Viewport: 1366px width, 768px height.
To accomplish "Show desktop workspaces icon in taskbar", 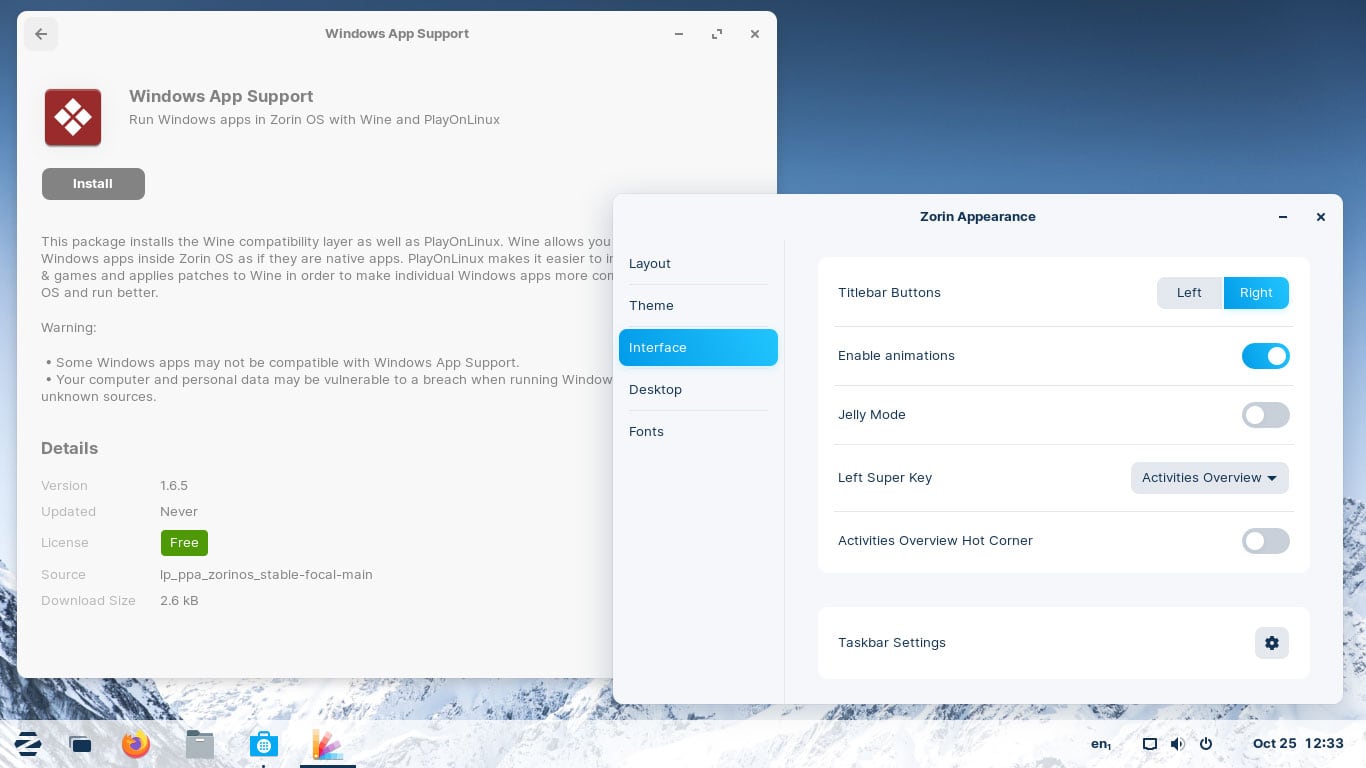I will (x=81, y=744).
